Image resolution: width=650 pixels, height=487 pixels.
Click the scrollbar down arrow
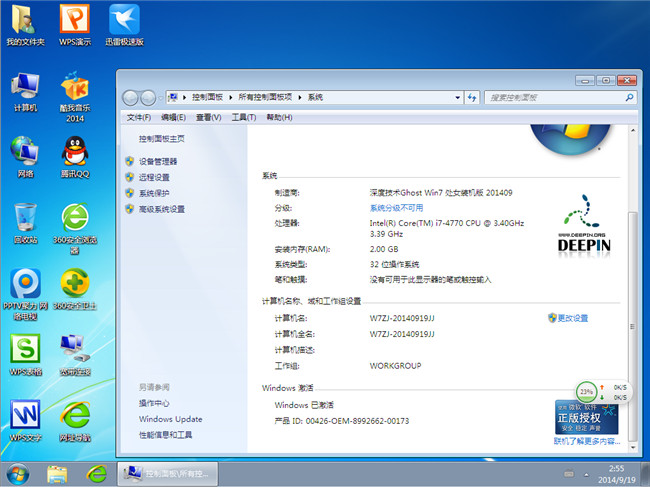633,447
